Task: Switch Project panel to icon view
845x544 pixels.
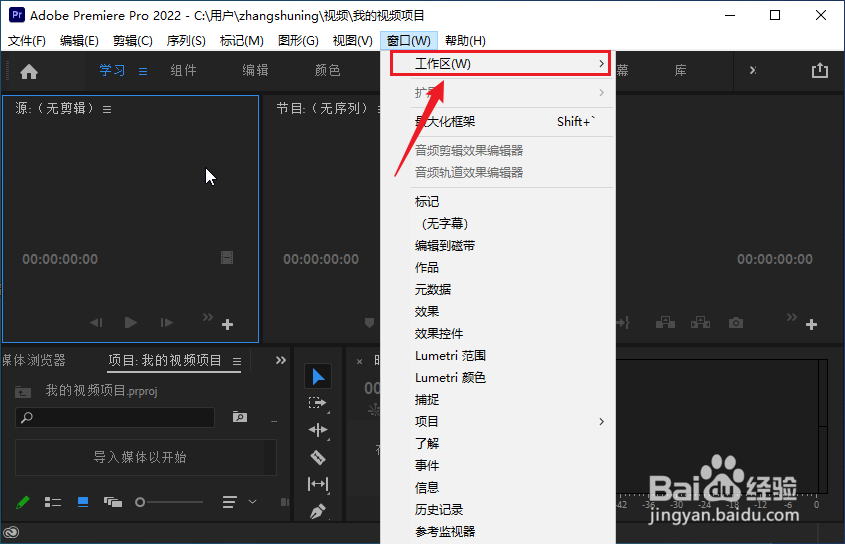Action: 83,502
